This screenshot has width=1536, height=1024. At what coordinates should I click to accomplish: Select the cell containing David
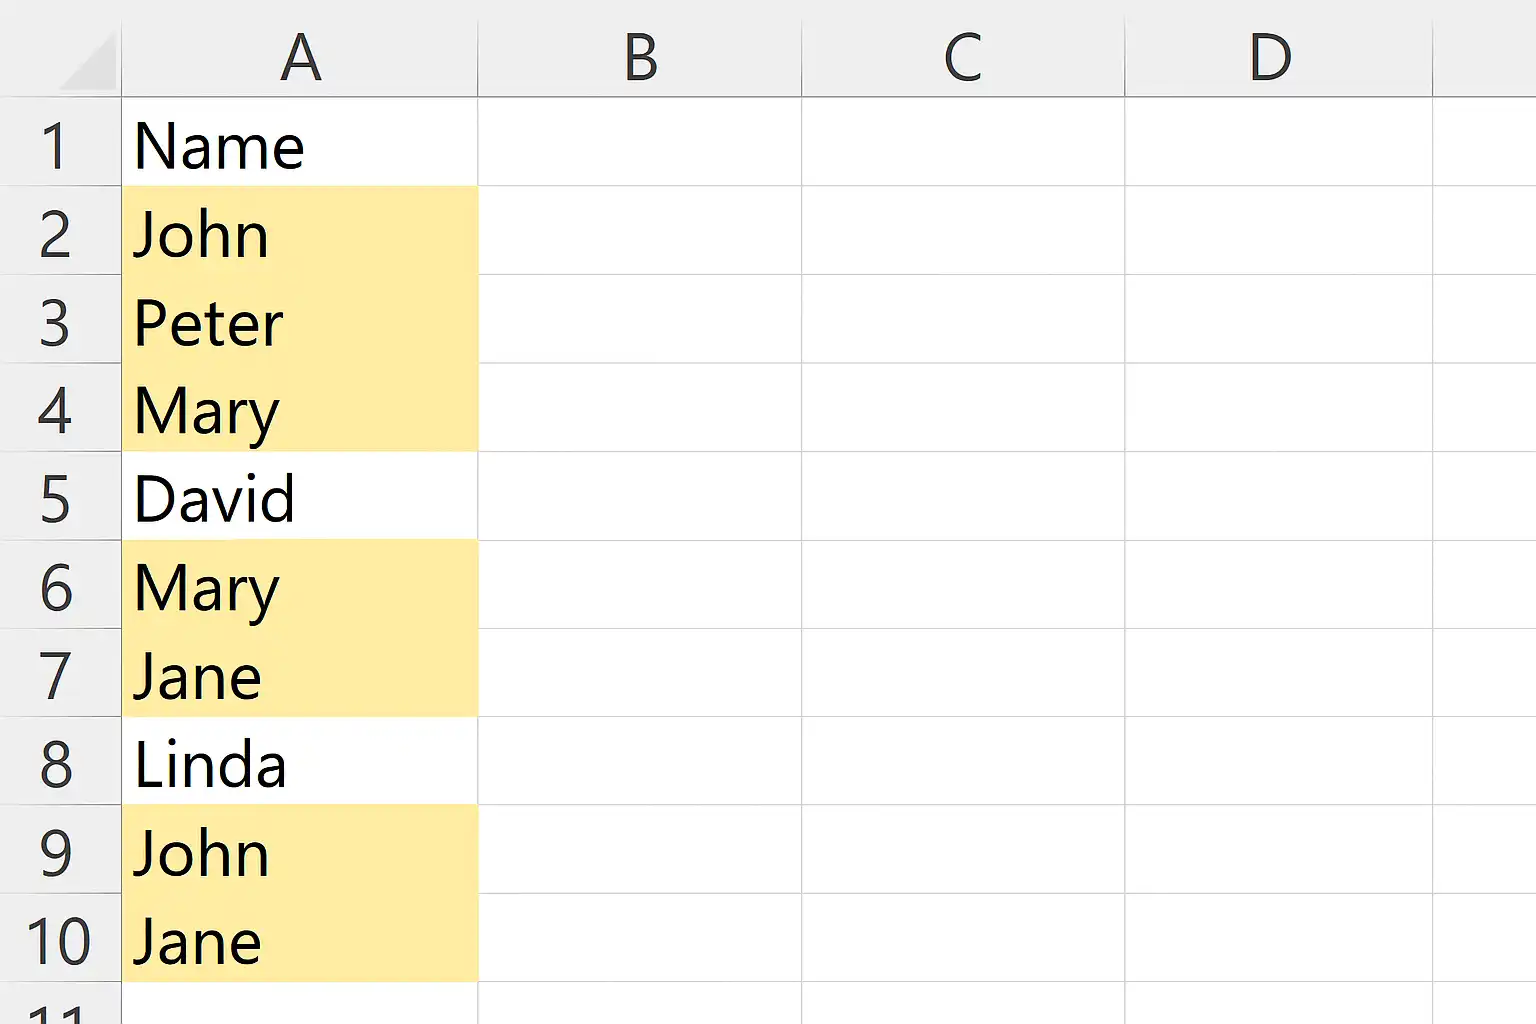tap(300, 498)
